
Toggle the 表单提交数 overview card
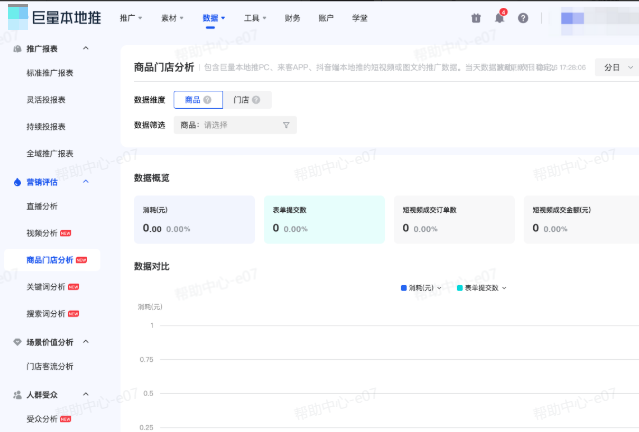324,220
